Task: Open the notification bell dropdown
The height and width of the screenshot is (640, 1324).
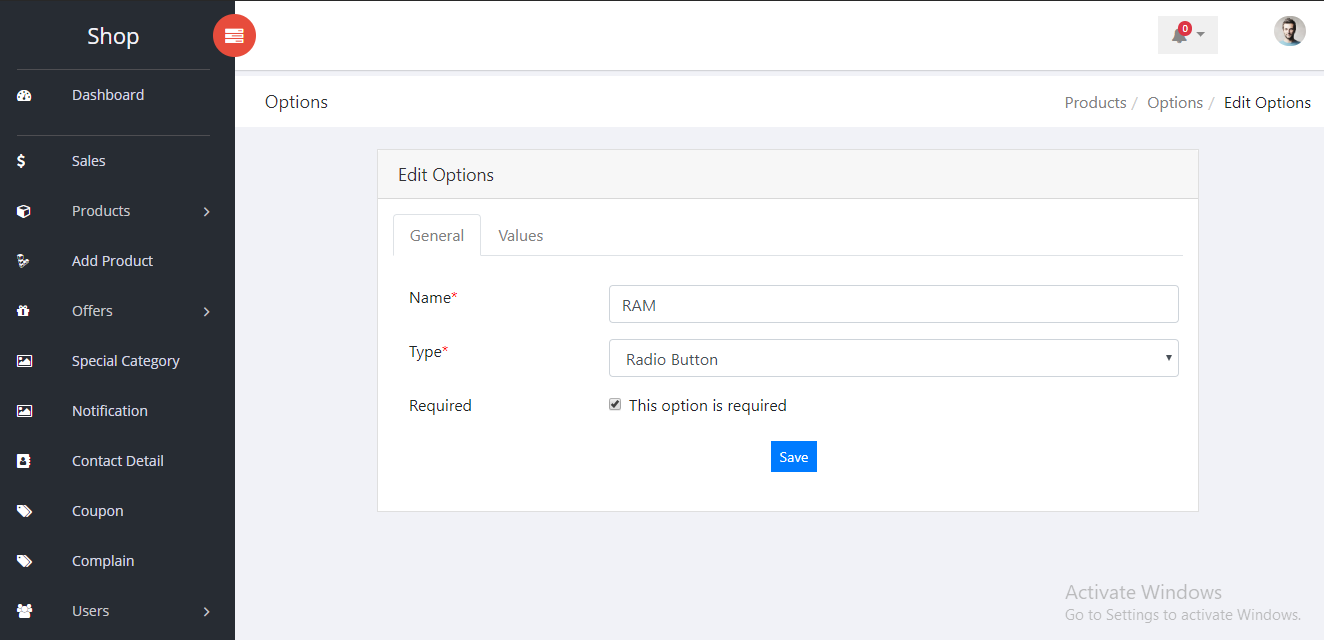Action: (x=1187, y=35)
